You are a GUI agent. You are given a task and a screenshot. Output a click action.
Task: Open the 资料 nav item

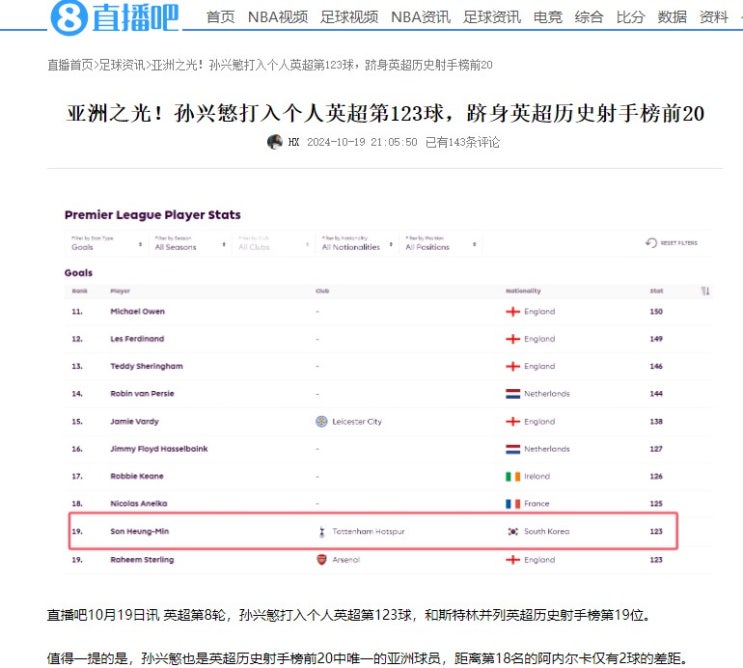pos(714,17)
